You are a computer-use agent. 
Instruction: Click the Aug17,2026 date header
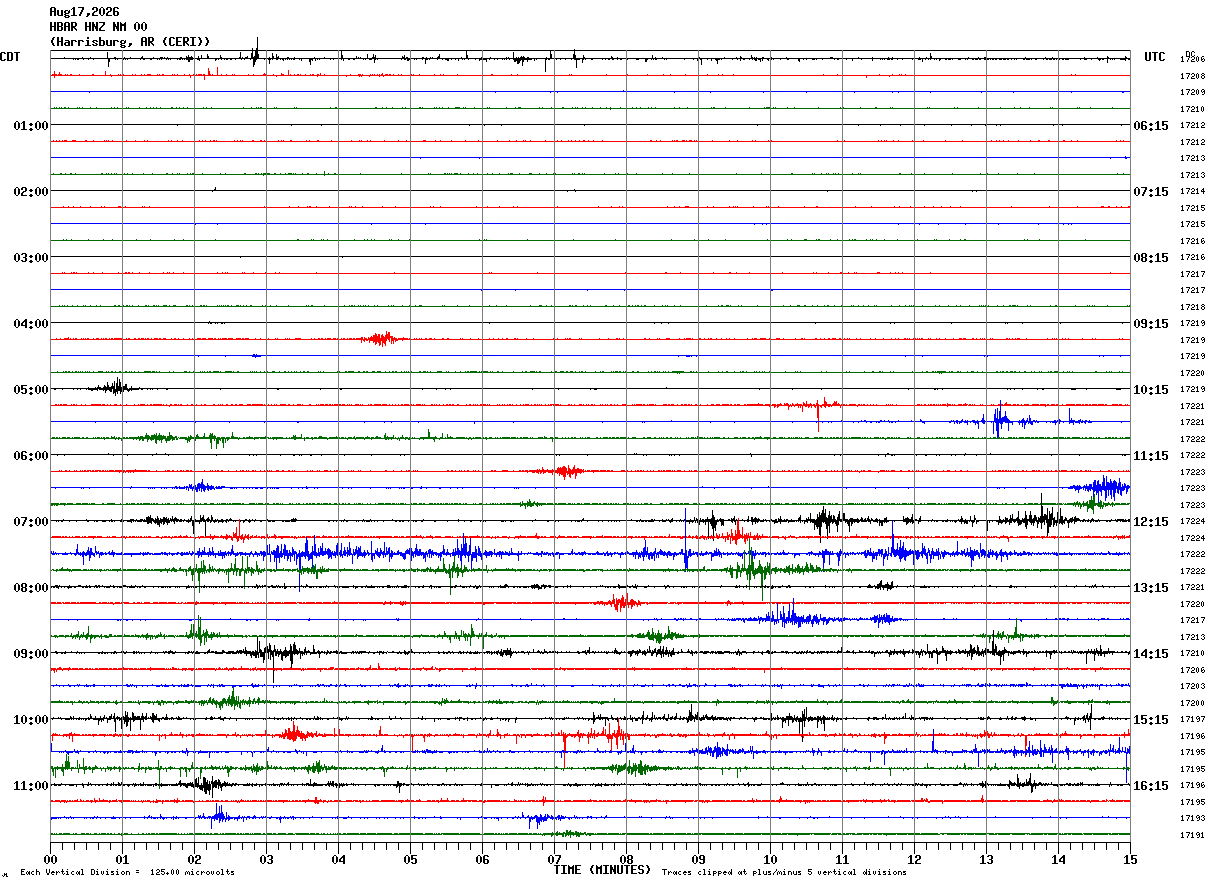tap(84, 12)
